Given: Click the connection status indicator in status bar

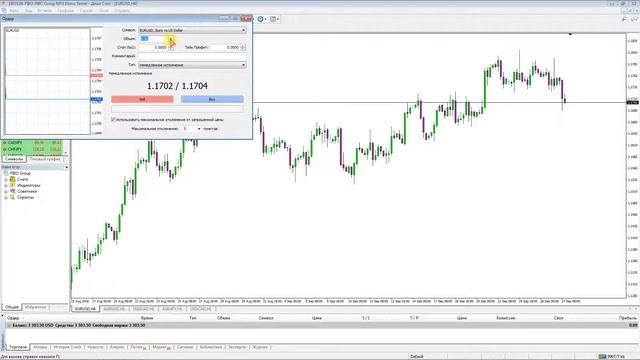Looking at the screenshot, I should [611, 356].
